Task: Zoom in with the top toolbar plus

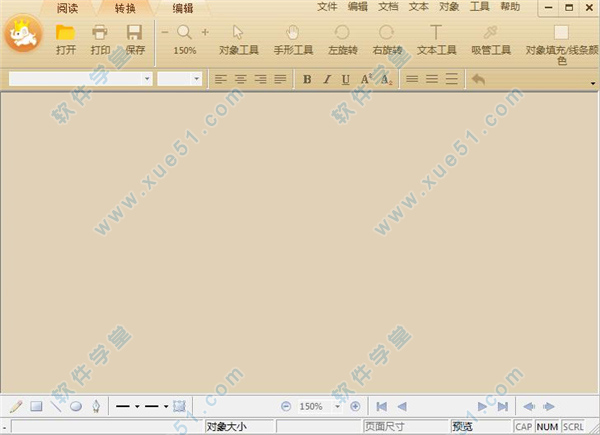Action: click(x=205, y=32)
